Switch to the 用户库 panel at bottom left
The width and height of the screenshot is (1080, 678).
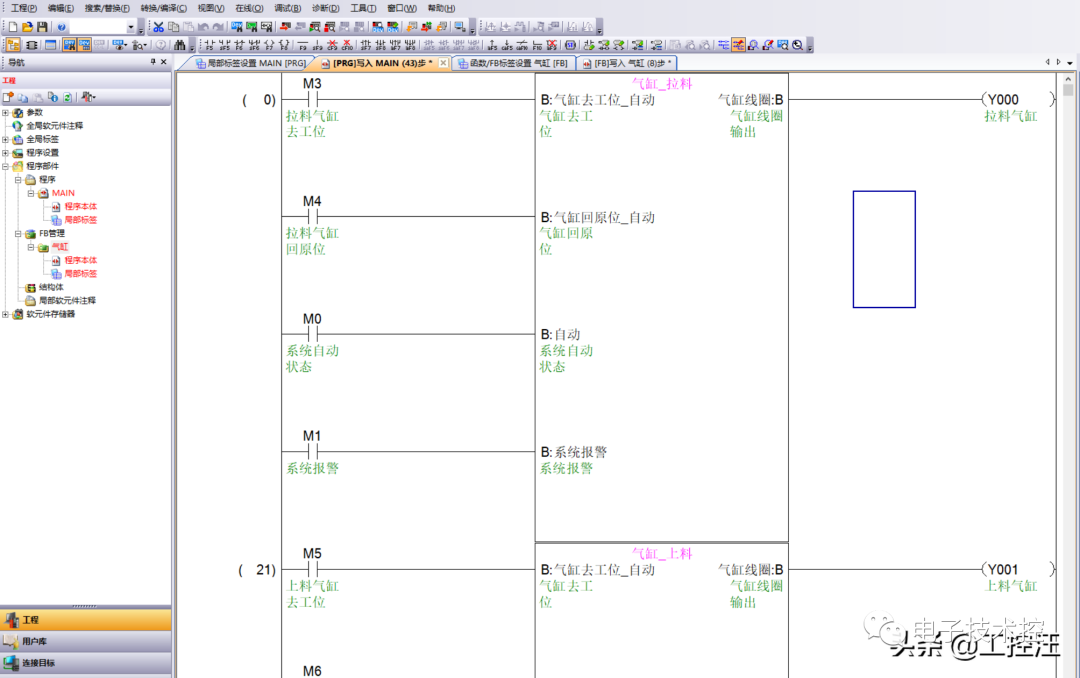click(x=35, y=641)
